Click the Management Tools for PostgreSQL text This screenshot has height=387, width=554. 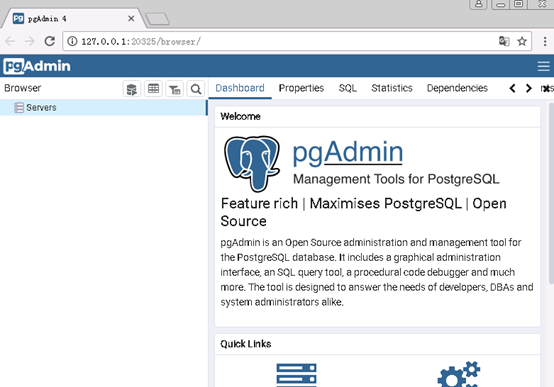396,179
